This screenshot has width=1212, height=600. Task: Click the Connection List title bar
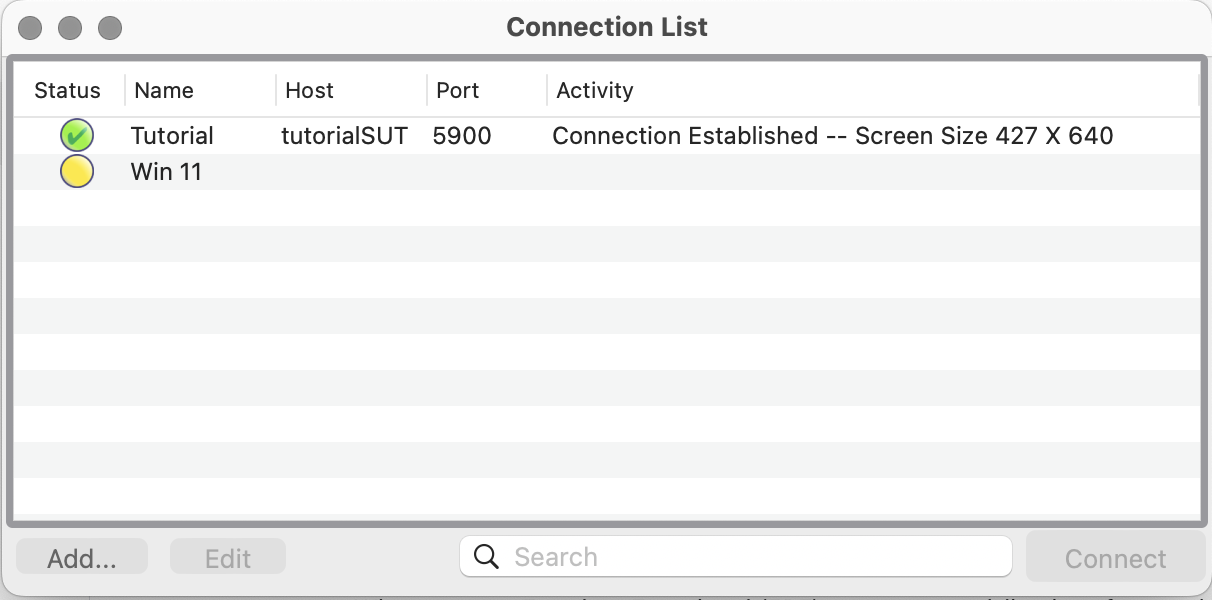(606, 27)
